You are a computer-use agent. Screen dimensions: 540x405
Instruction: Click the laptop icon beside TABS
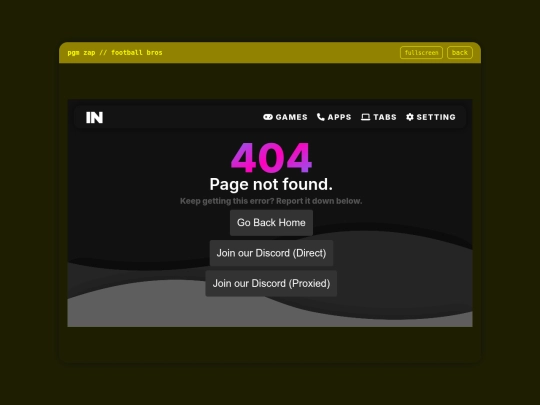coord(365,117)
